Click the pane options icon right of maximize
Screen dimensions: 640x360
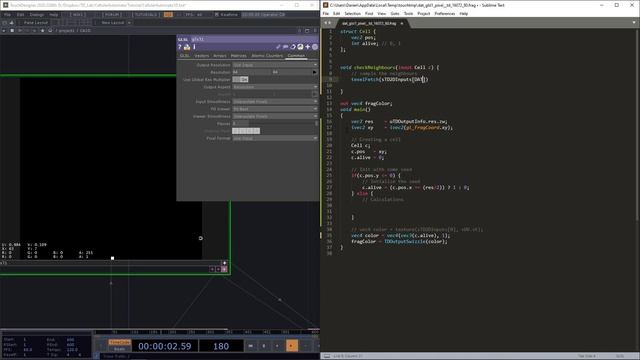pyautogui.click(x=315, y=31)
